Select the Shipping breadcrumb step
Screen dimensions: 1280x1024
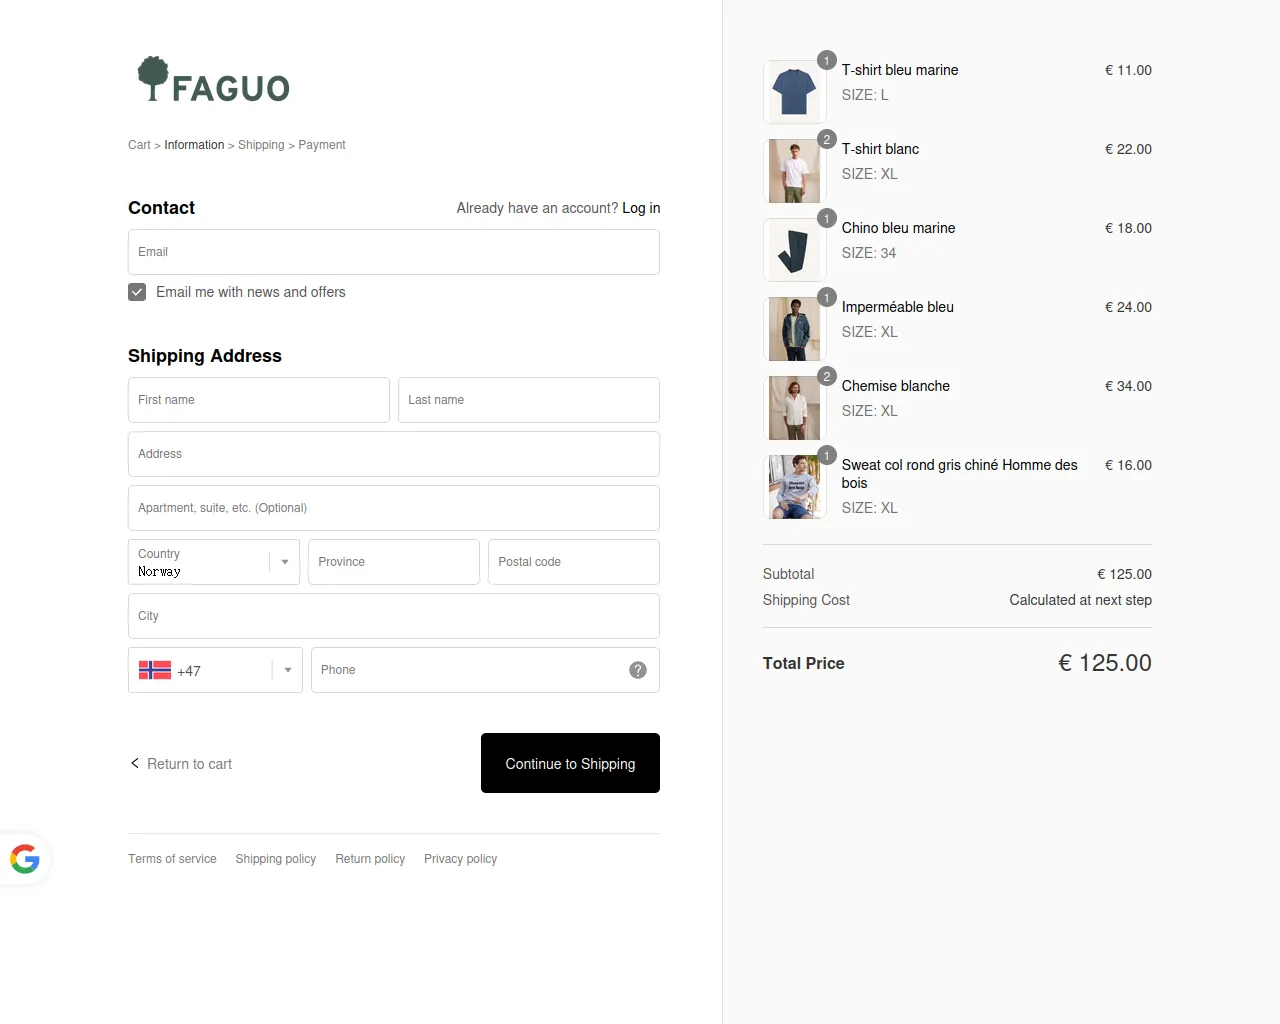[261, 145]
